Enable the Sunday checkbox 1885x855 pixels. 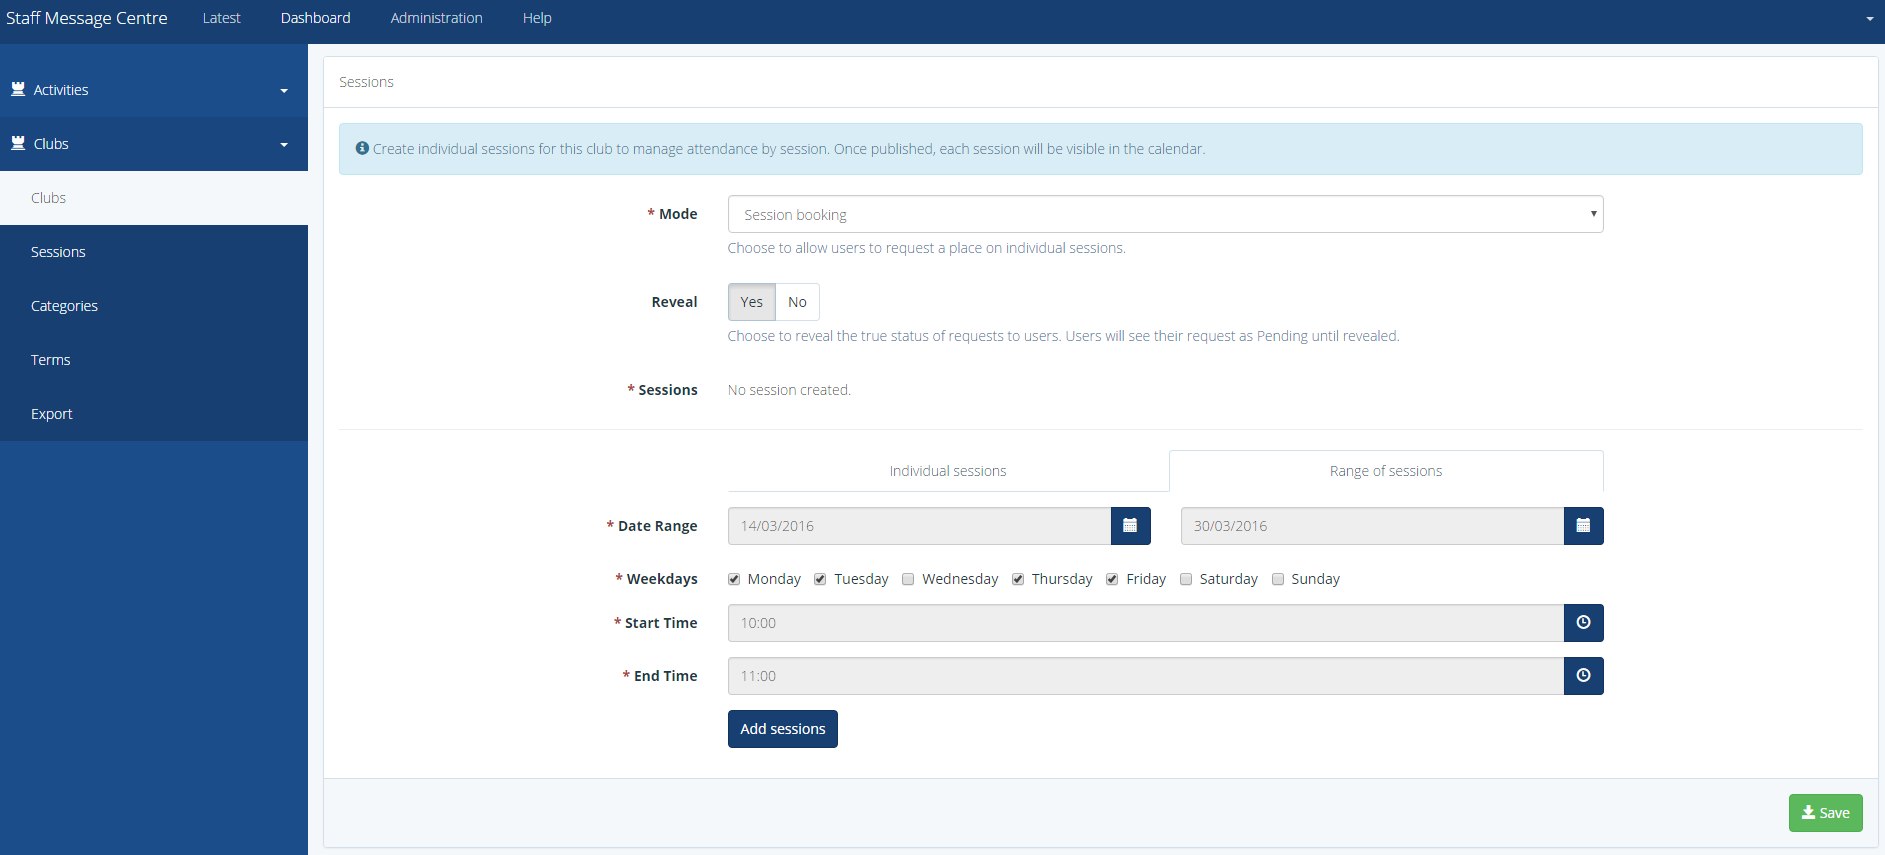pos(1278,579)
